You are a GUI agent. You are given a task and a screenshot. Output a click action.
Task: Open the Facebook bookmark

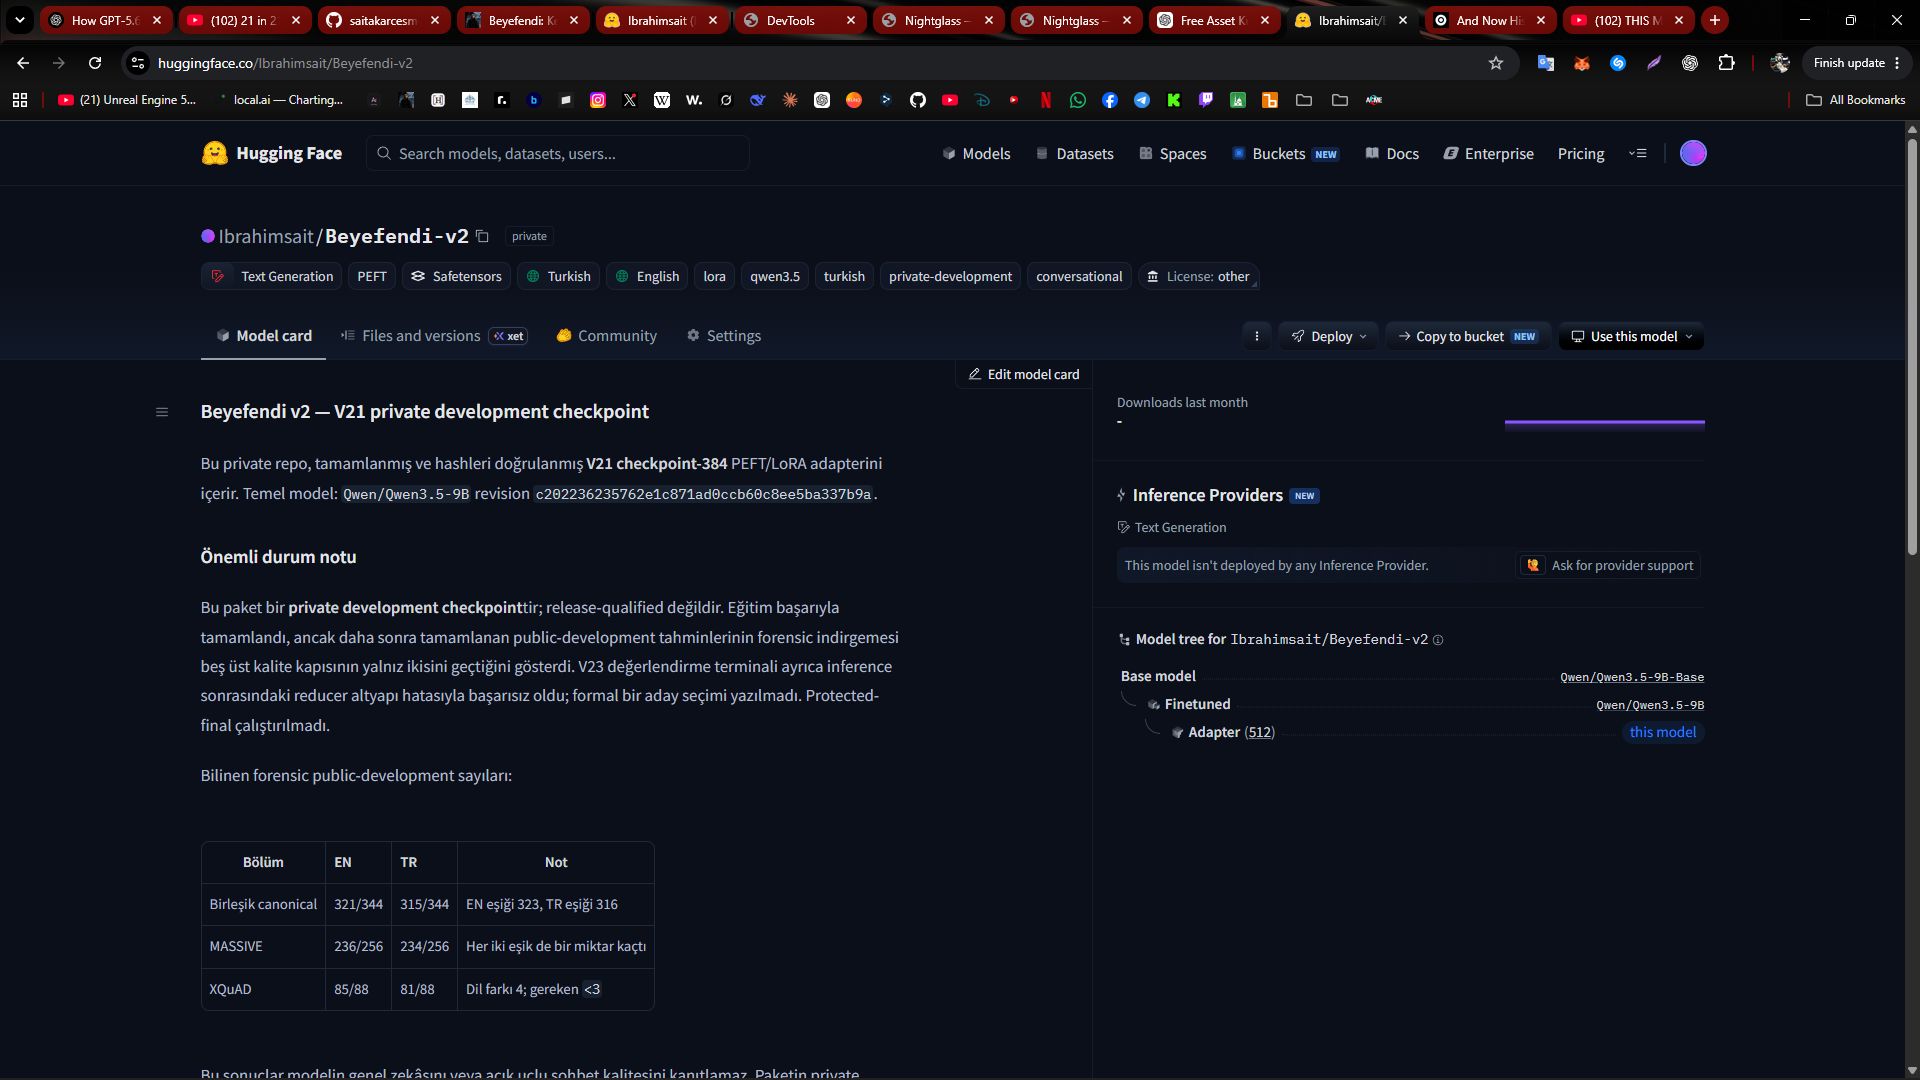click(1110, 100)
